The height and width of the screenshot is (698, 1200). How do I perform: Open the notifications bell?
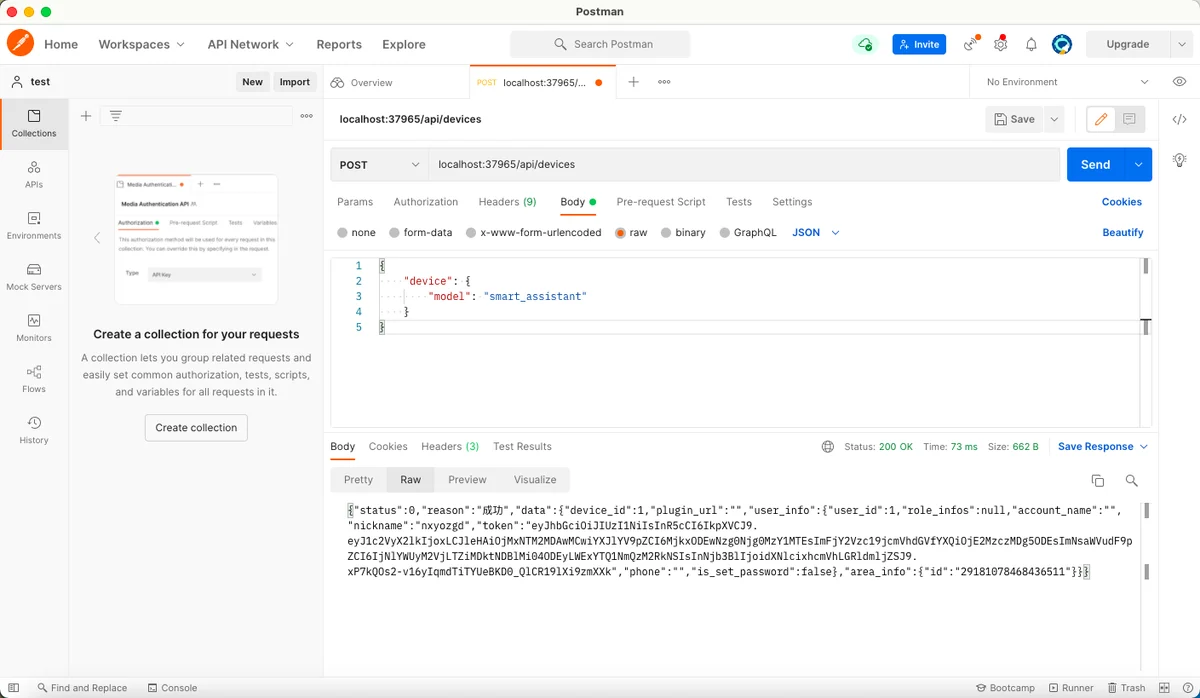click(x=1031, y=44)
